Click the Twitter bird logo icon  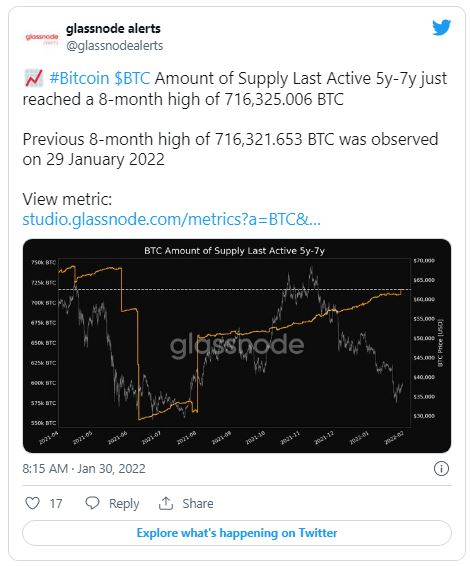pyautogui.click(x=441, y=28)
